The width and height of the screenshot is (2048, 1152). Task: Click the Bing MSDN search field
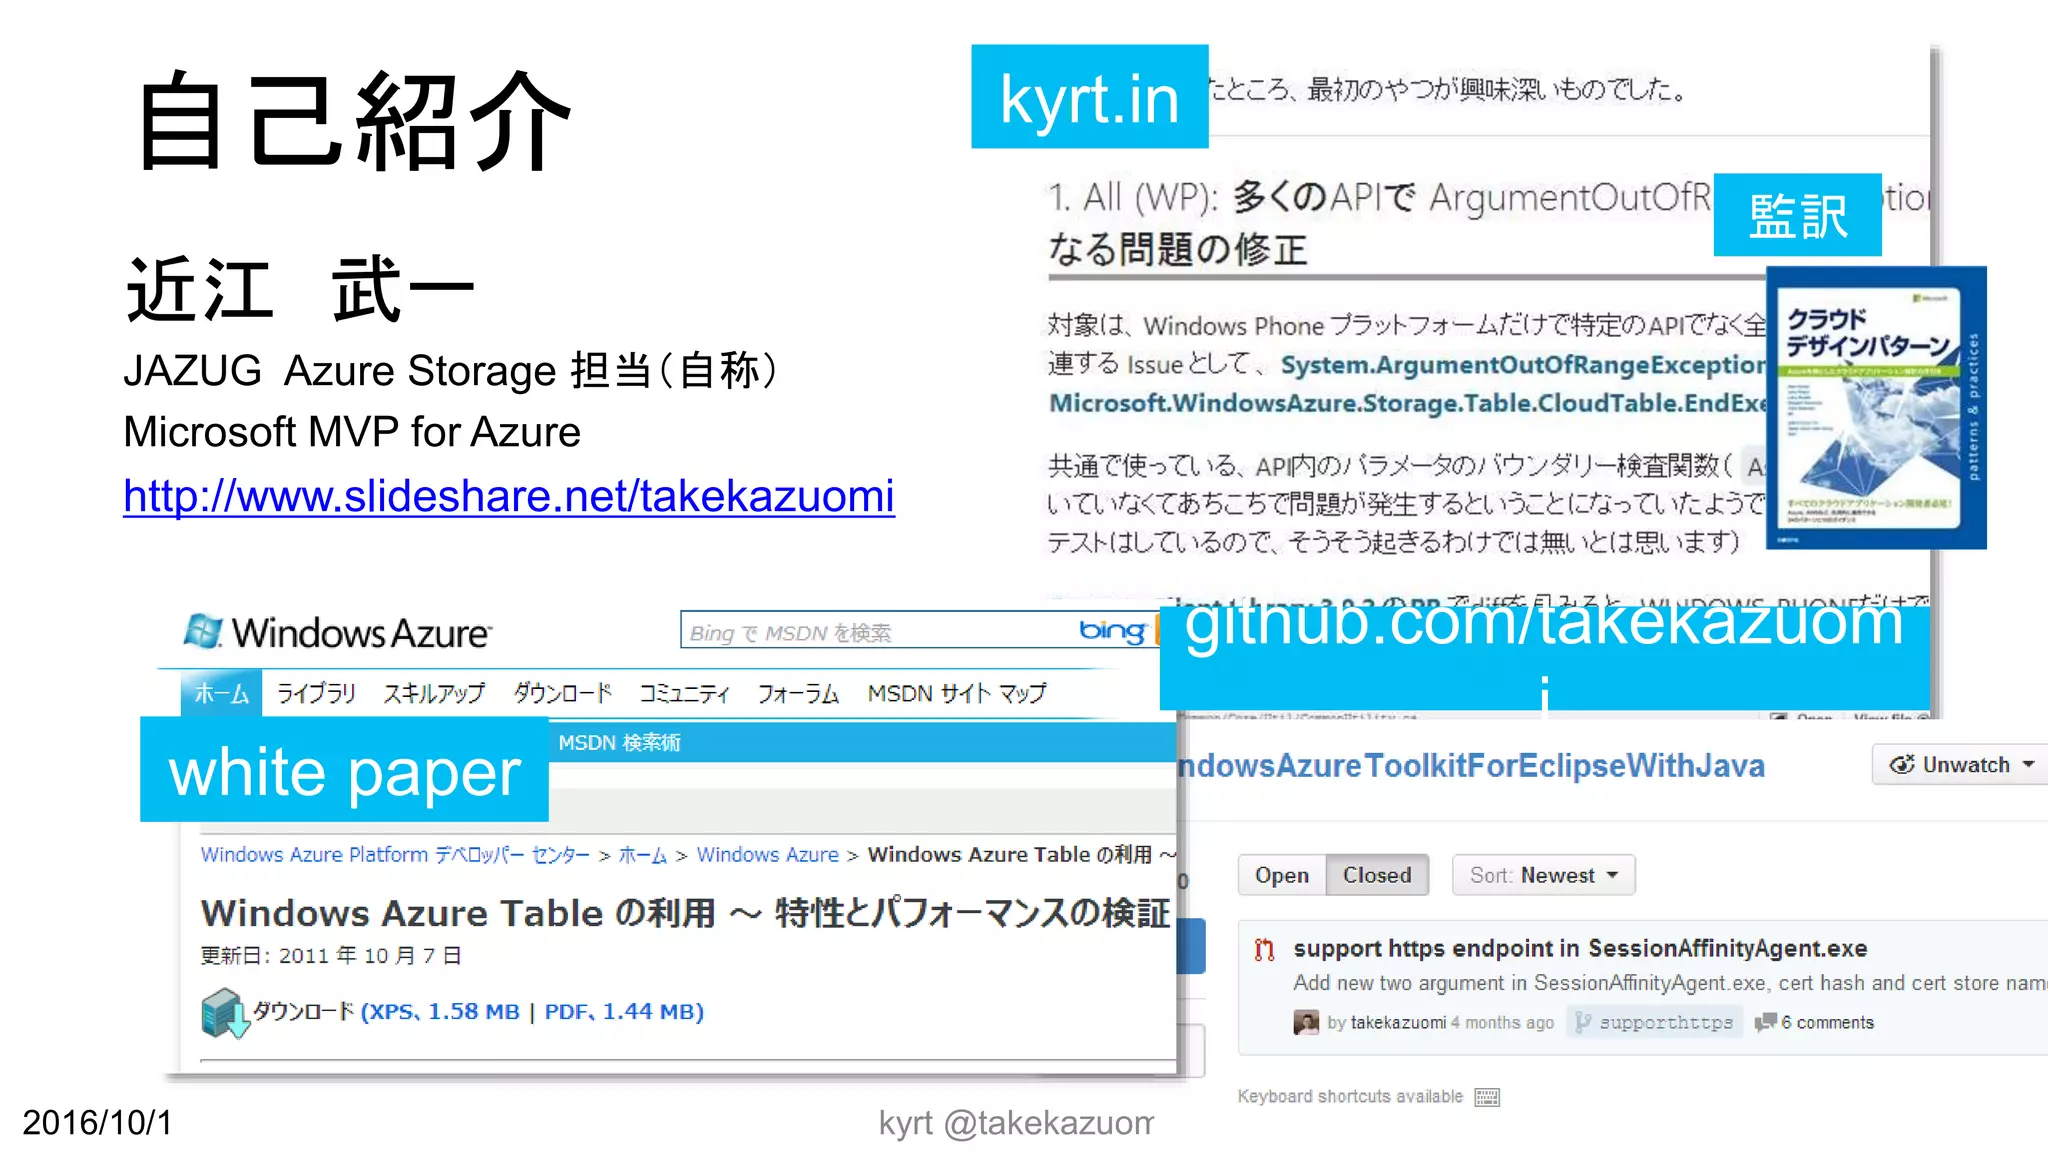(880, 631)
